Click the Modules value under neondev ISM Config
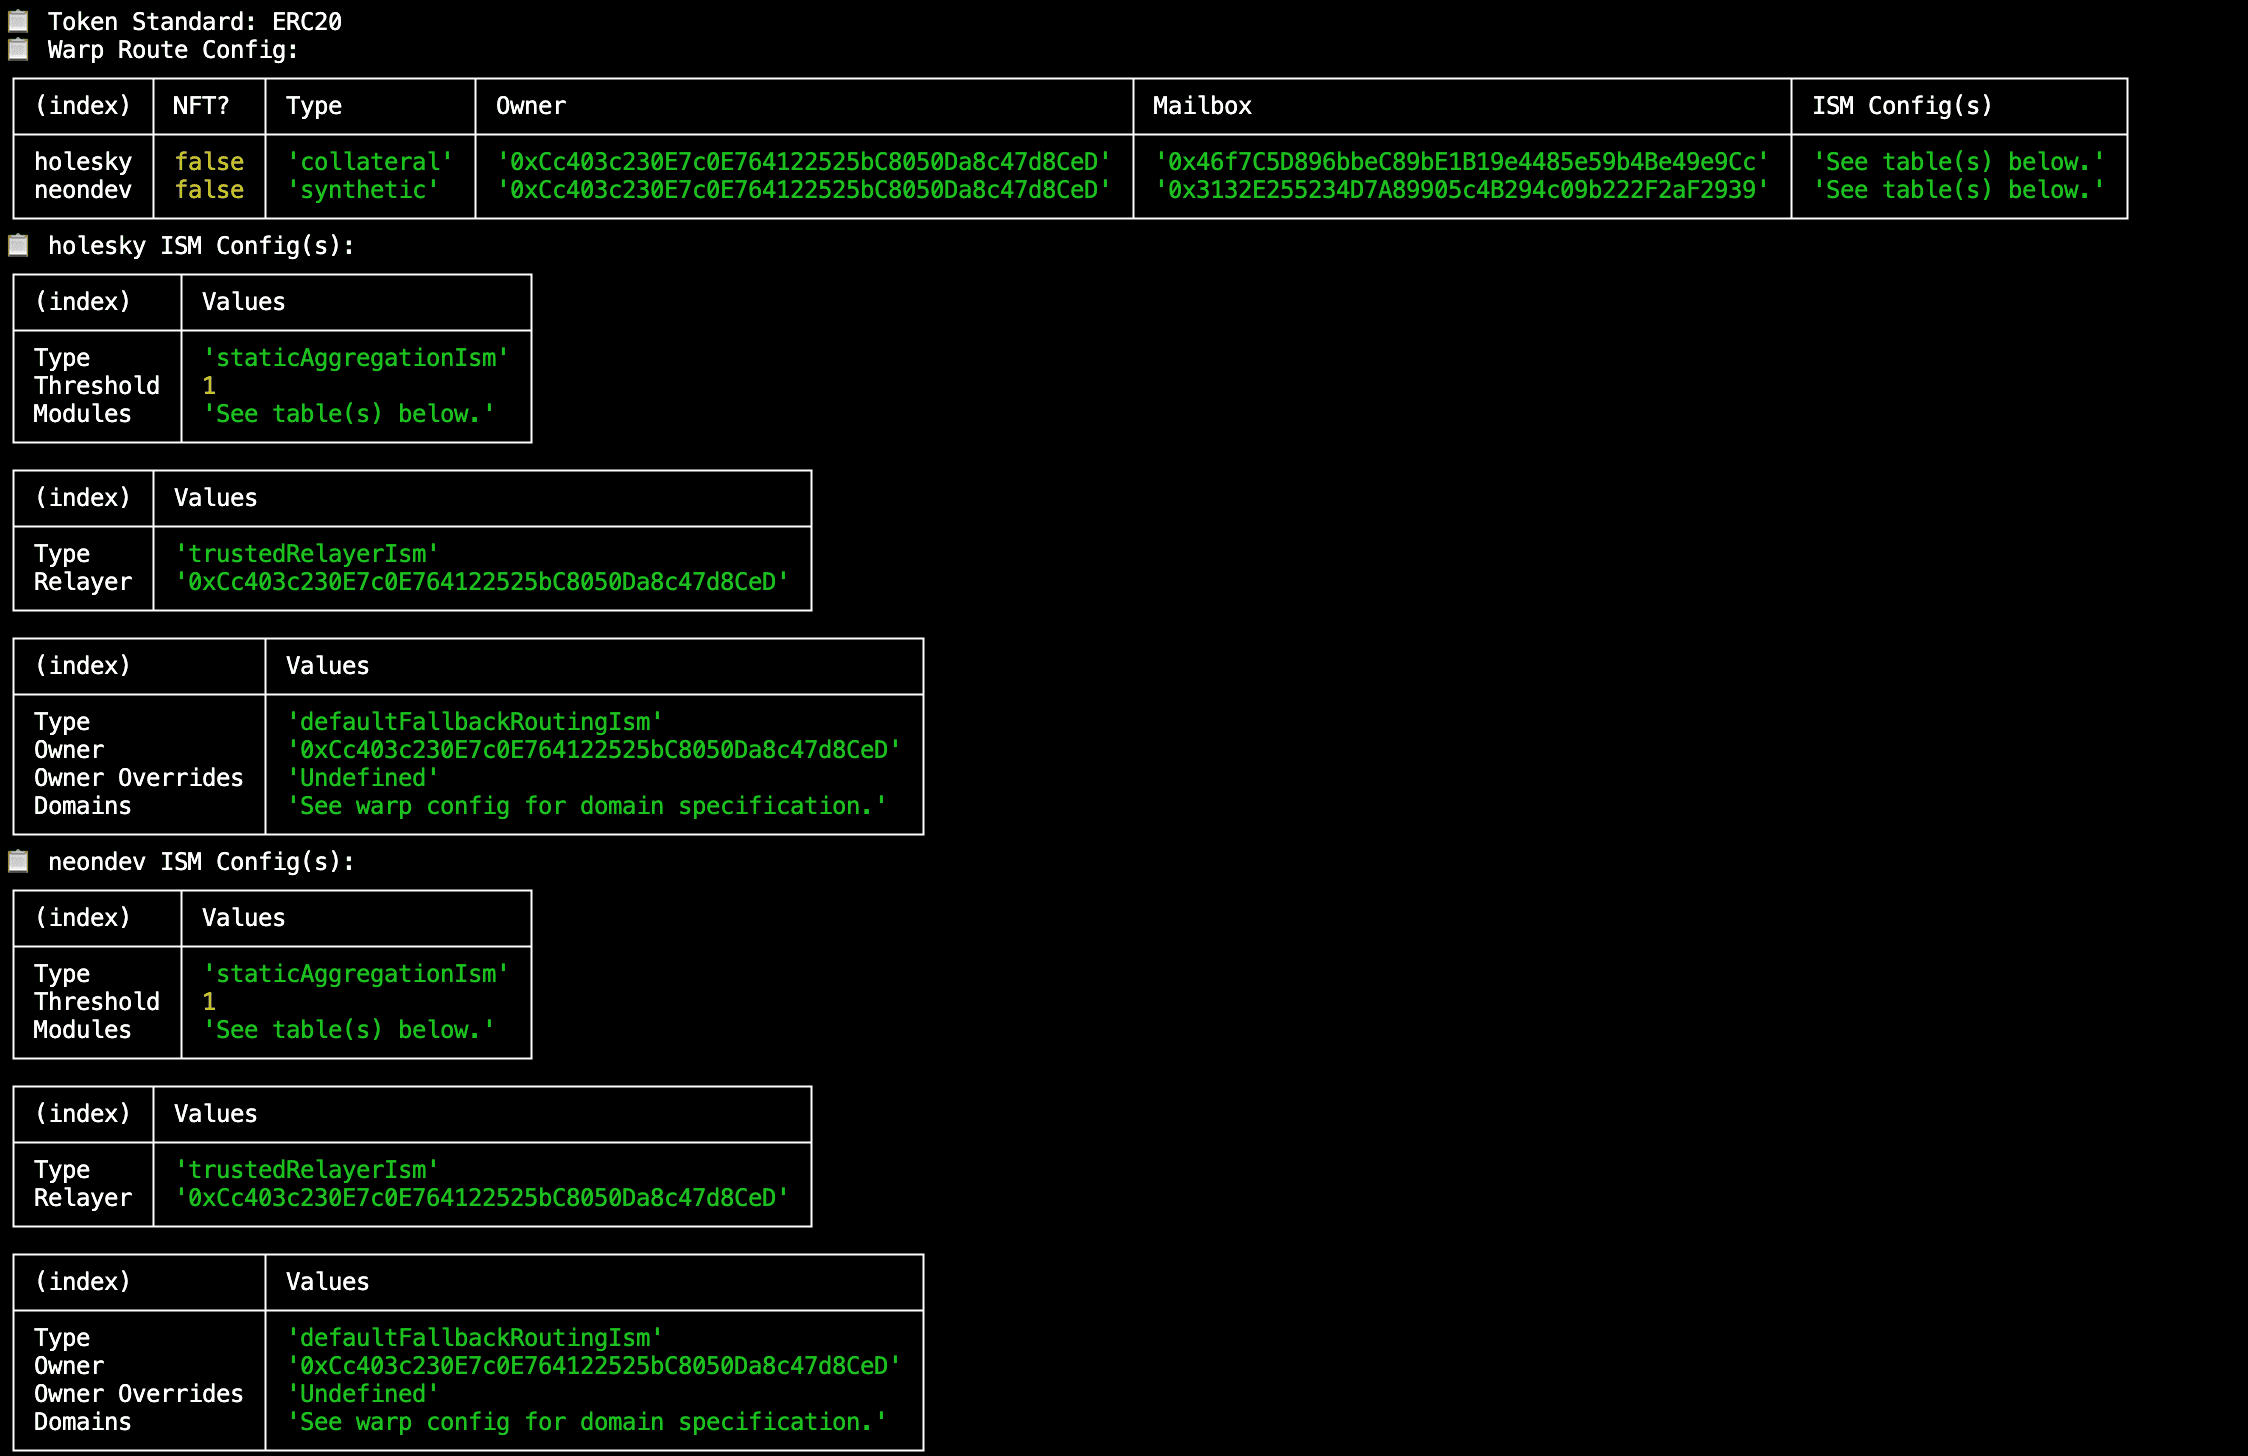This screenshot has height=1456, width=2248. tap(349, 1030)
